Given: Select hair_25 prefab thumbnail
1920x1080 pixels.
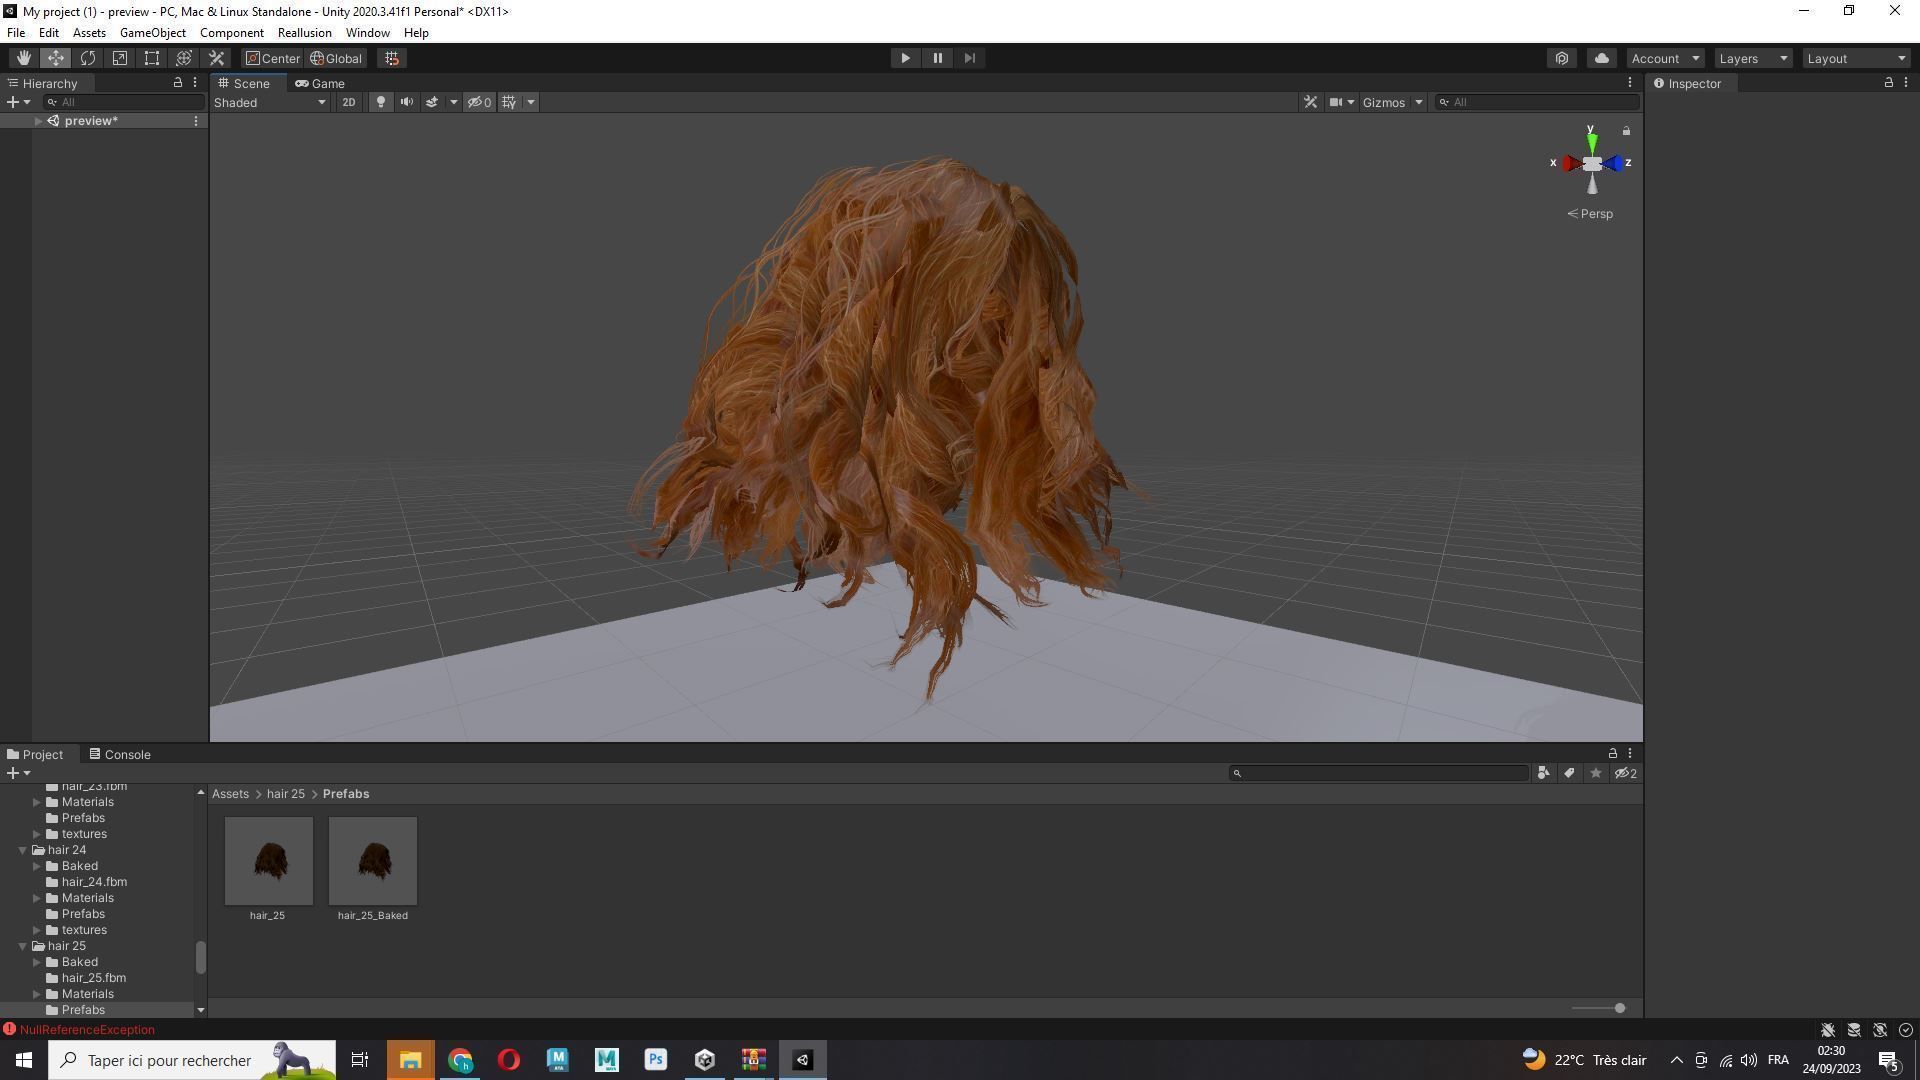Looking at the screenshot, I should pyautogui.click(x=268, y=862).
